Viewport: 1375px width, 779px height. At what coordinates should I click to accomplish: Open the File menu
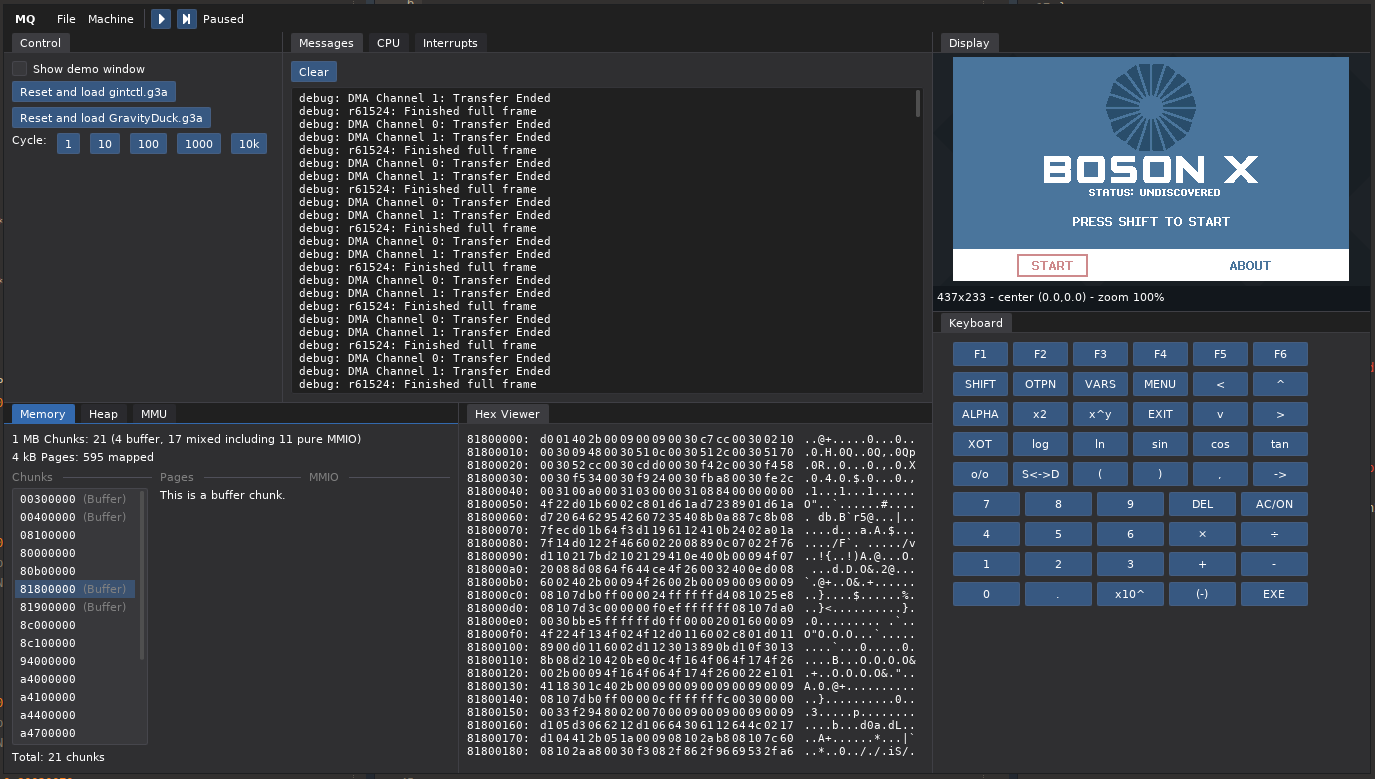pyautogui.click(x=66, y=19)
